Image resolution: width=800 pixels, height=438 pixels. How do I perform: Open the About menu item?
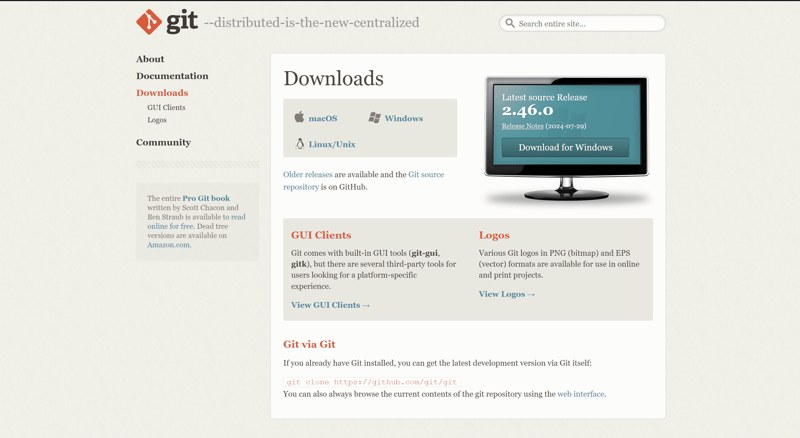click(x=150, y=59)
